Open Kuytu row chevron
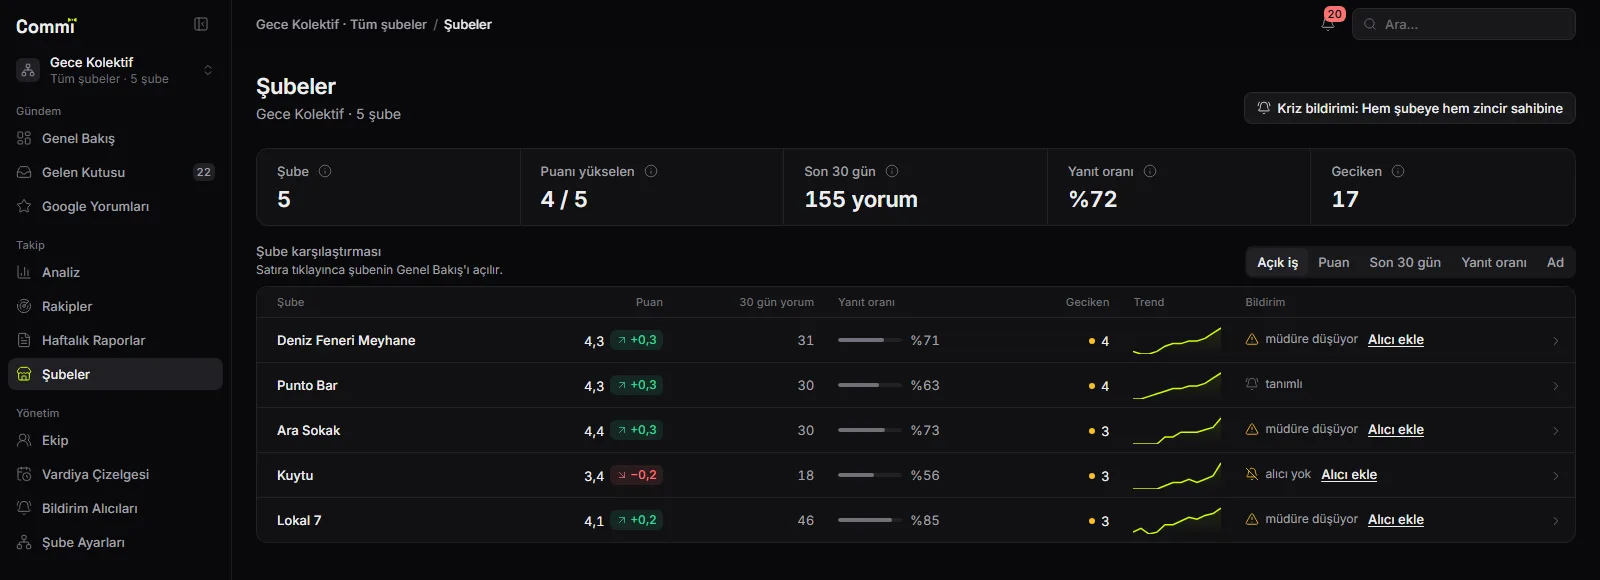The height and width of the screenshot is (580, 1600). [x=1555, y=476]
